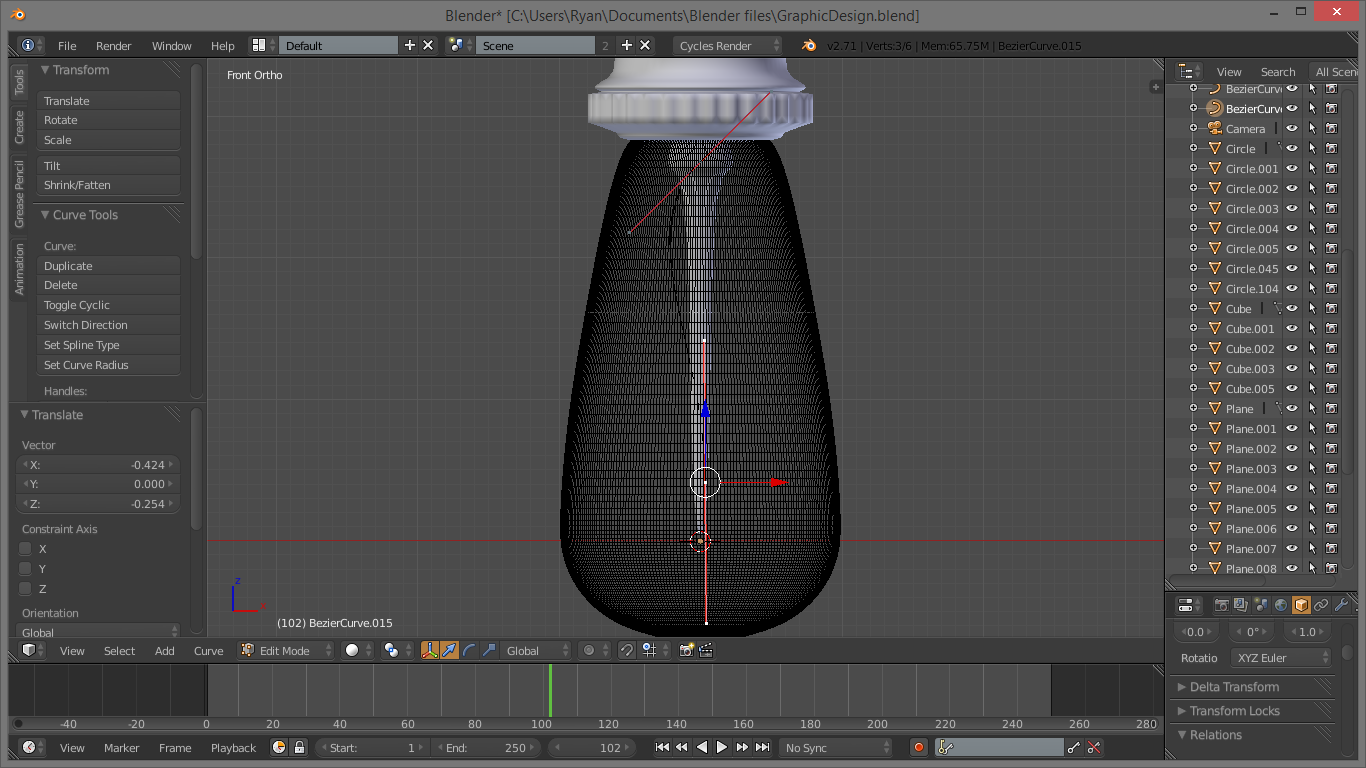
Task: Open the viewport shading mode dropdown
Action: [358, 650]
